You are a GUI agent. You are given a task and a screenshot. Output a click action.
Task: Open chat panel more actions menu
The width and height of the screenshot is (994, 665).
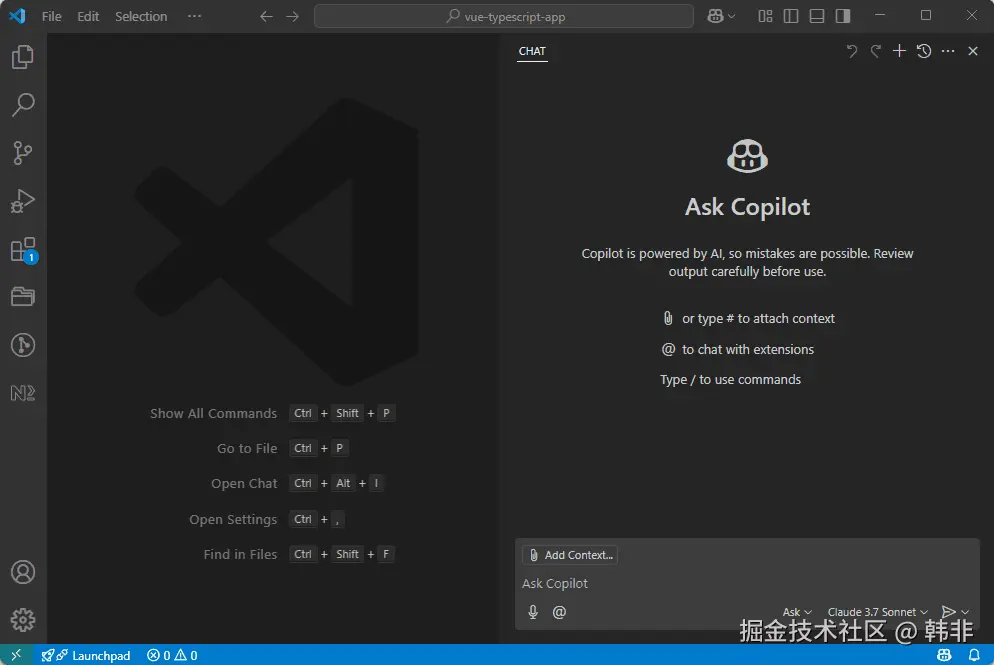point(948,51)
